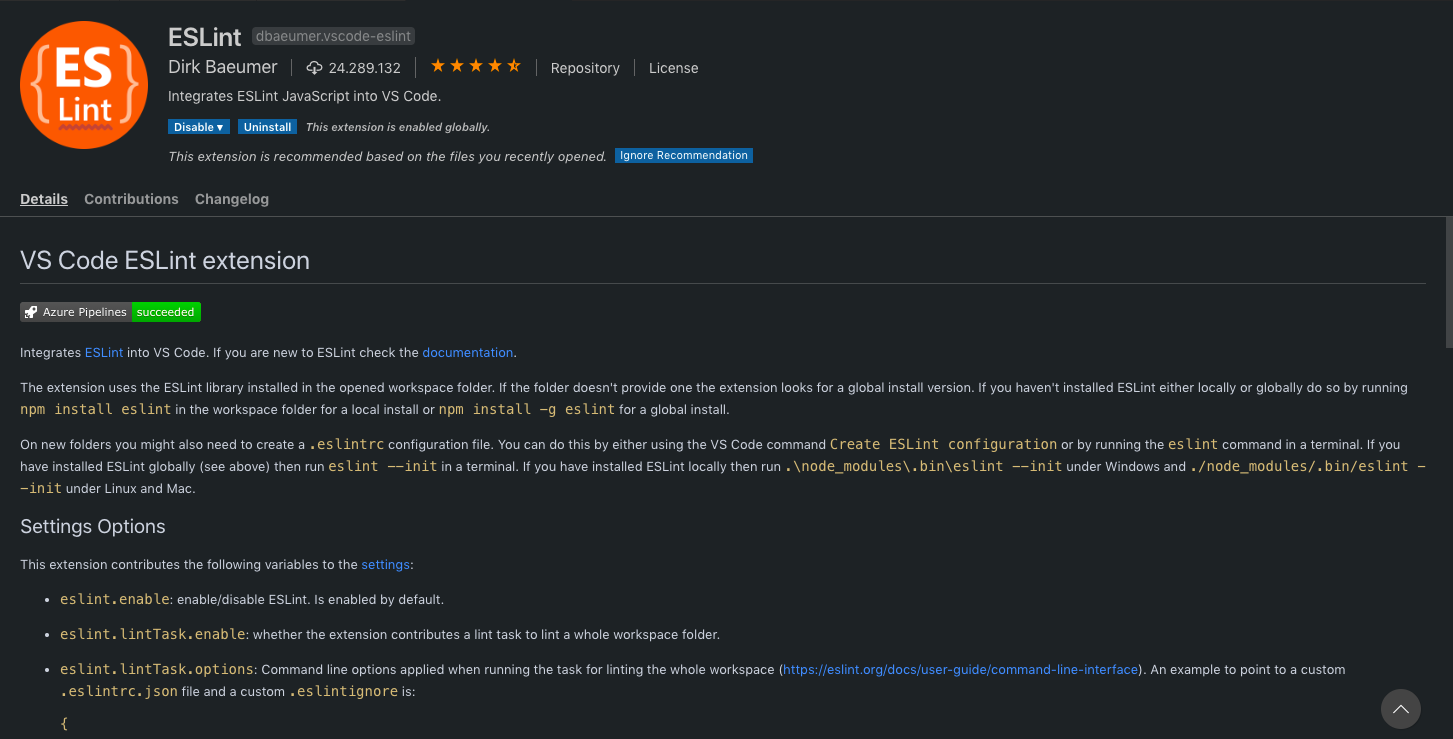Image resolution: width=1453 pixels, height=739 pixels.
Task: Switch to the Contributions tab
Action: [131, 198]
